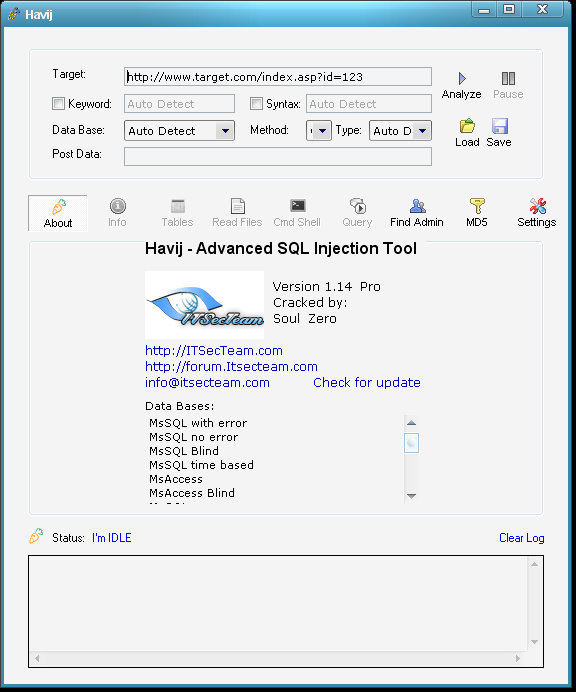
Task: Click the log scroll right arrow
Action: point(518,658)
